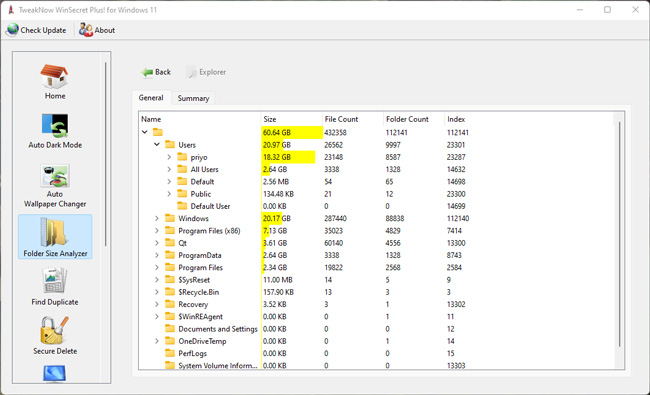Click the Qt folder icon

(170, 242)
